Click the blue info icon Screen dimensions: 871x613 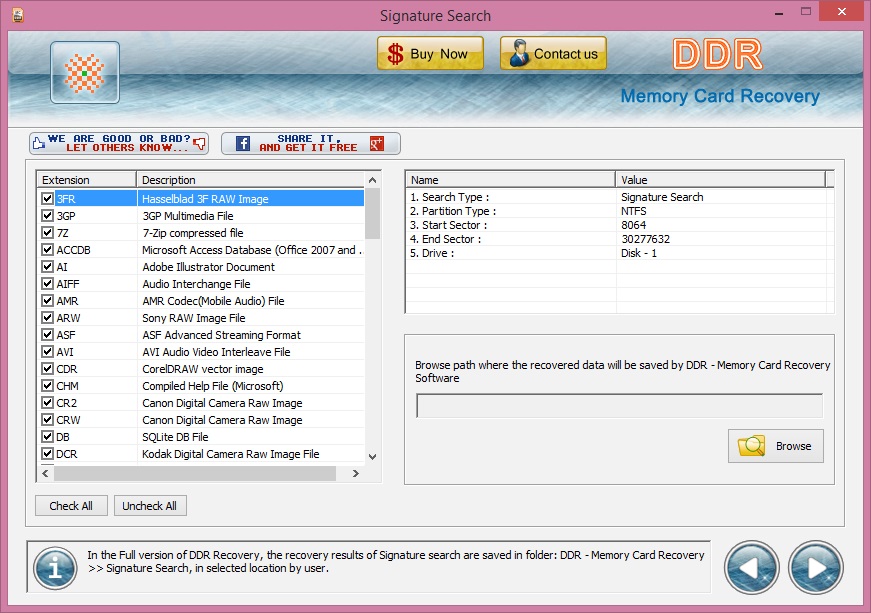coord(55,568)
